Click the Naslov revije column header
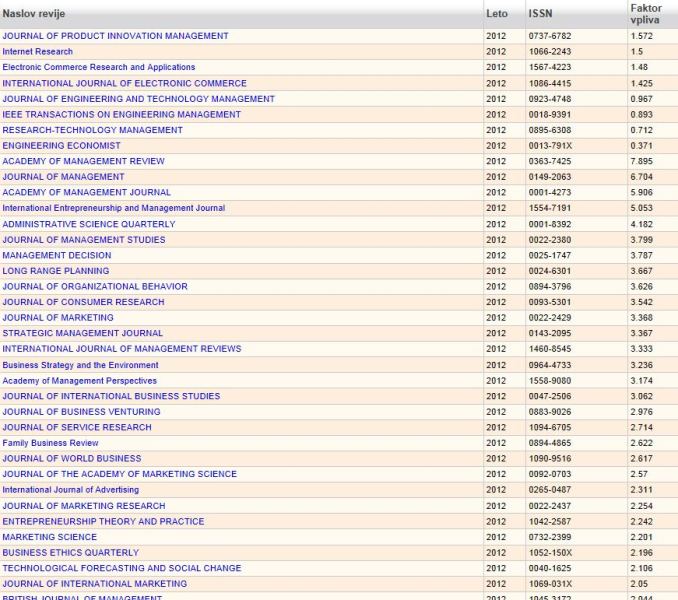 click(x=34, y=14)
